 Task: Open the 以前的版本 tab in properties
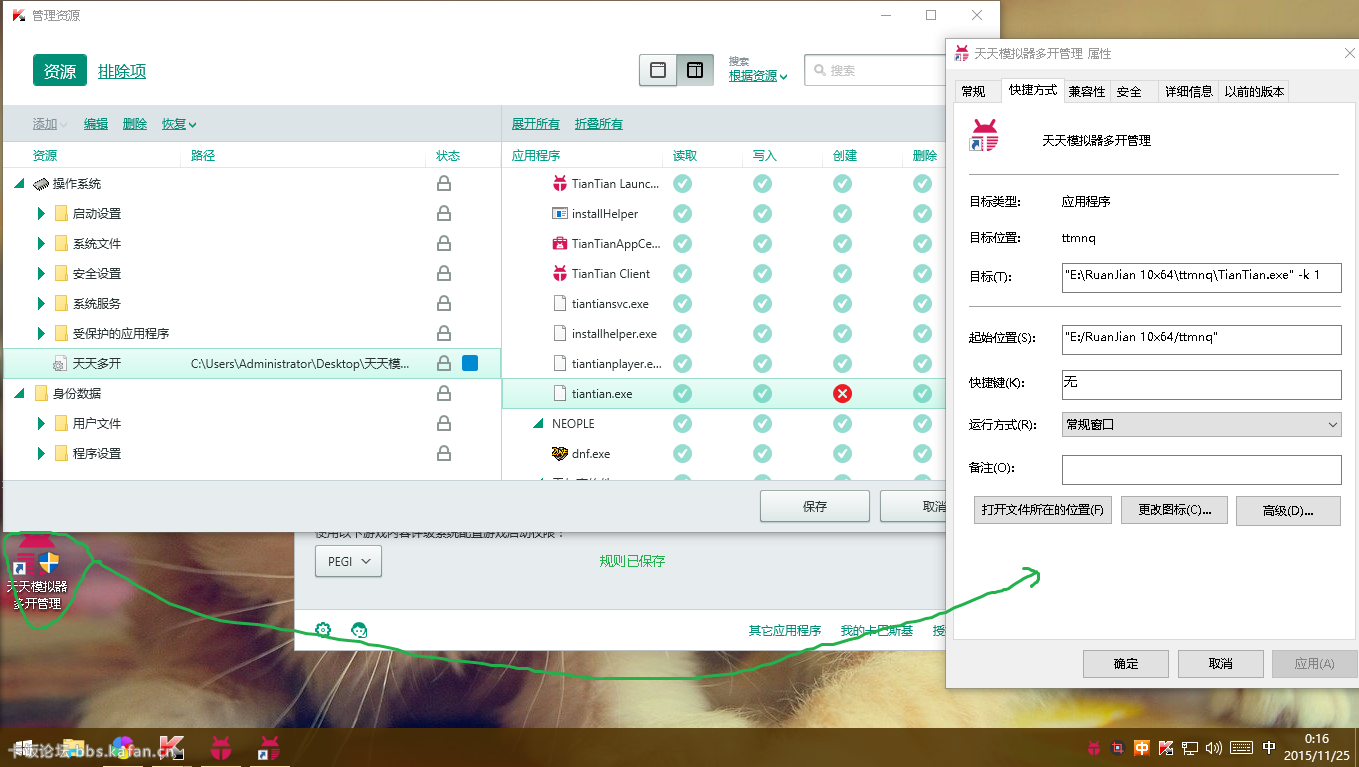point(1254,91)
